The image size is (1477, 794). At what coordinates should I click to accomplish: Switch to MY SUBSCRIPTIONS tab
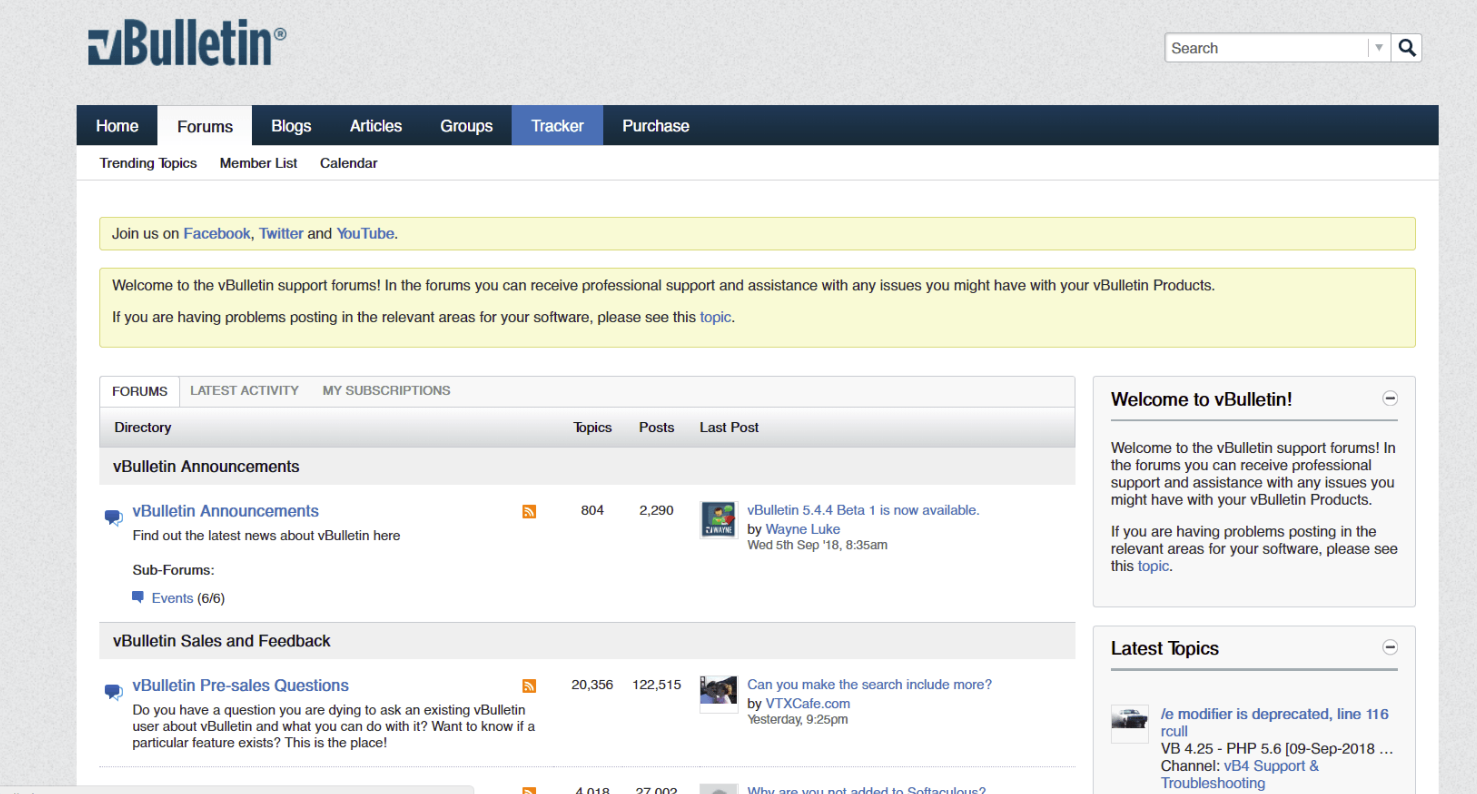coord(386,391)
